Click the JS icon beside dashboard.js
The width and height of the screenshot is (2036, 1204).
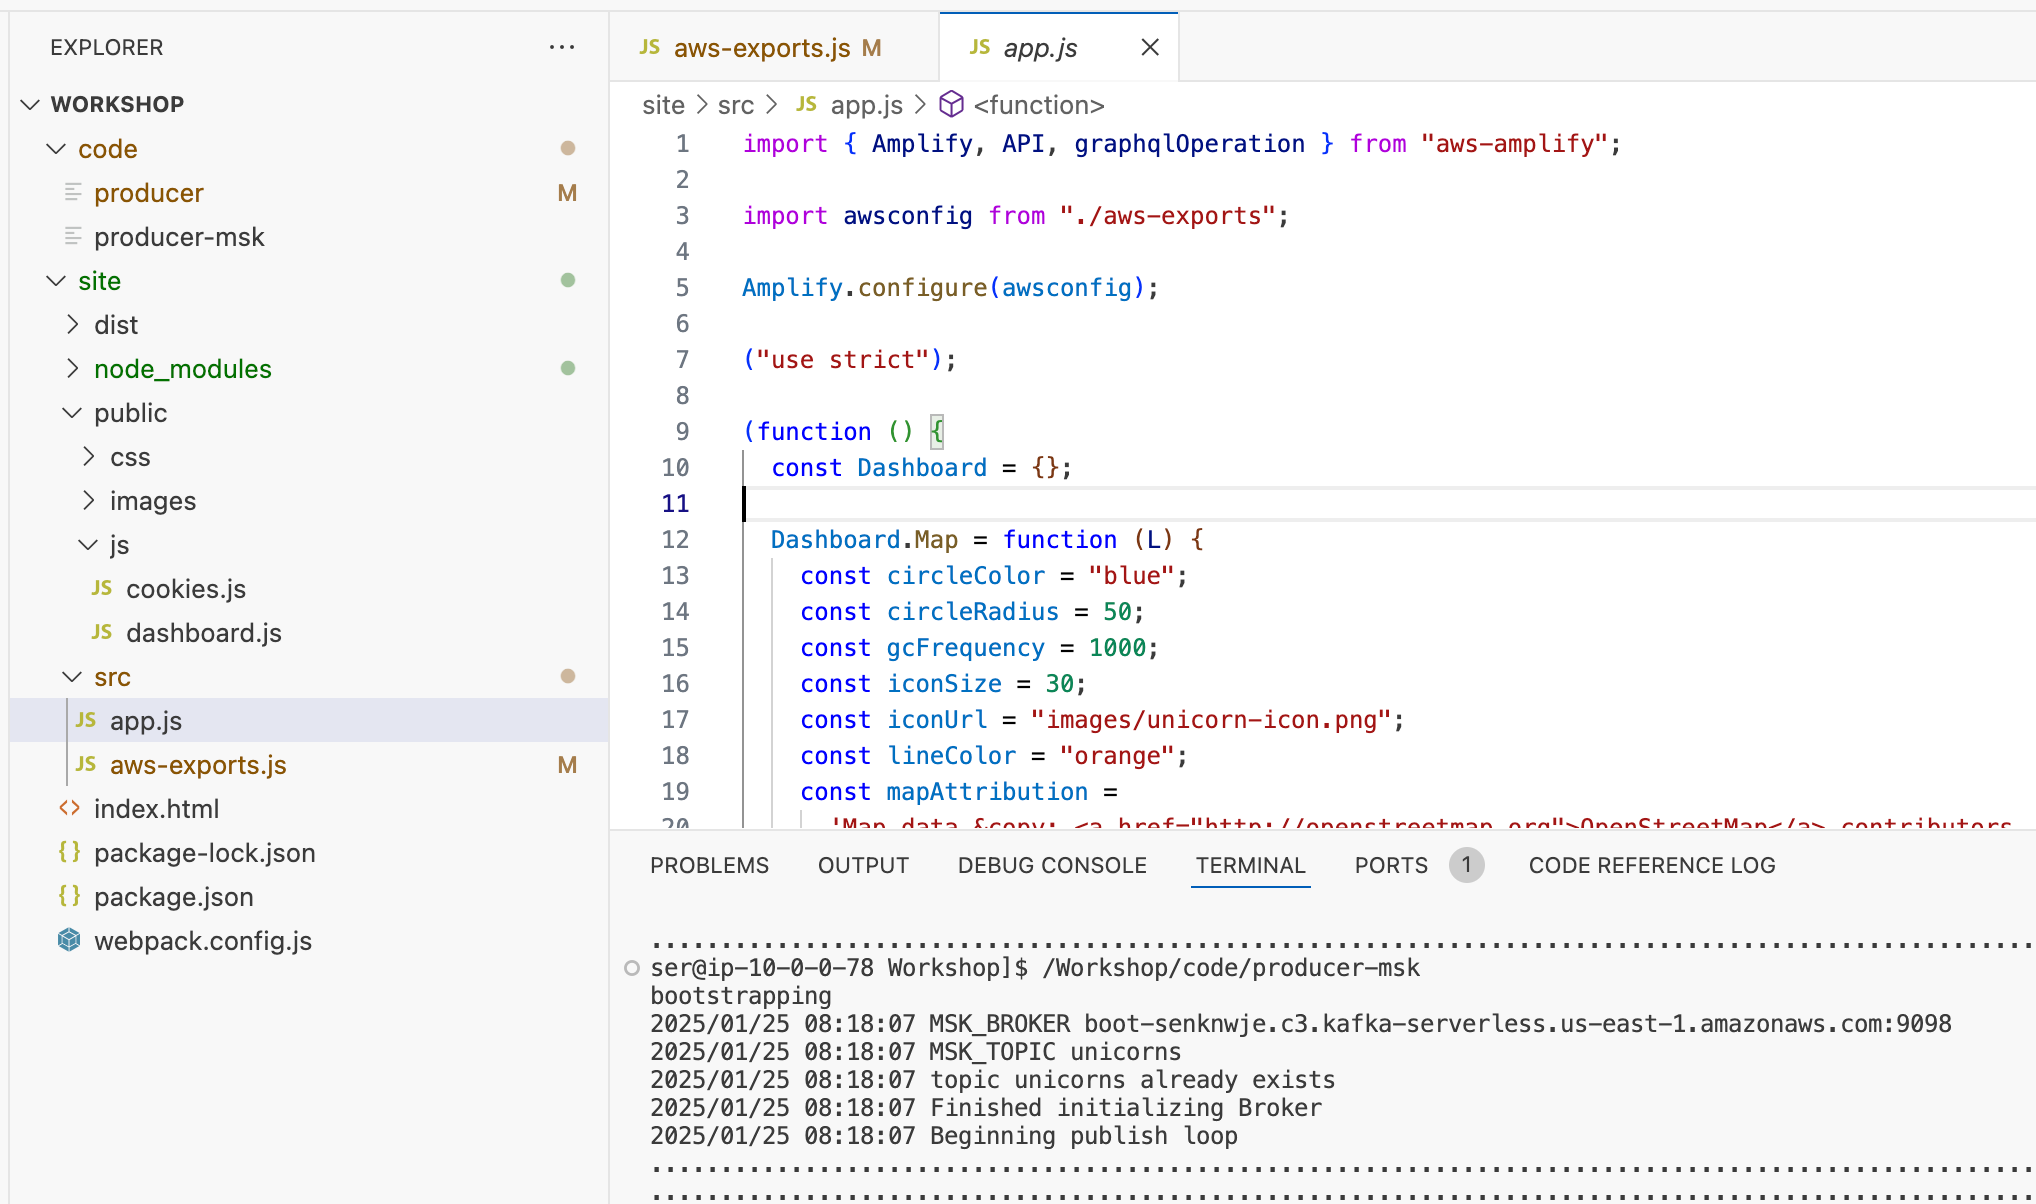pos(102,632)
